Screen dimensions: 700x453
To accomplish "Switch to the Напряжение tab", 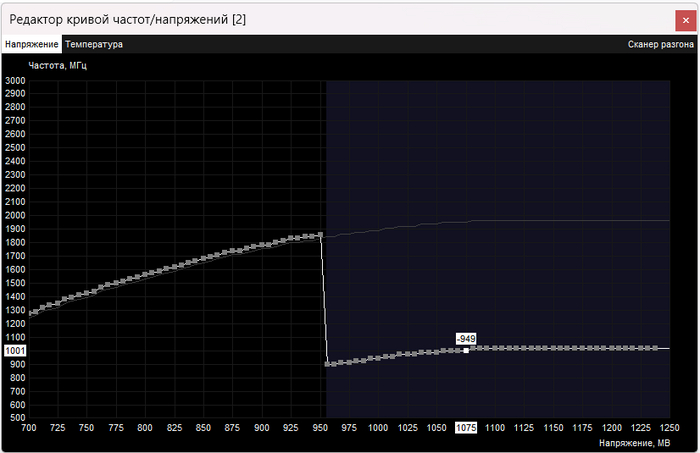I will point(32,44).
